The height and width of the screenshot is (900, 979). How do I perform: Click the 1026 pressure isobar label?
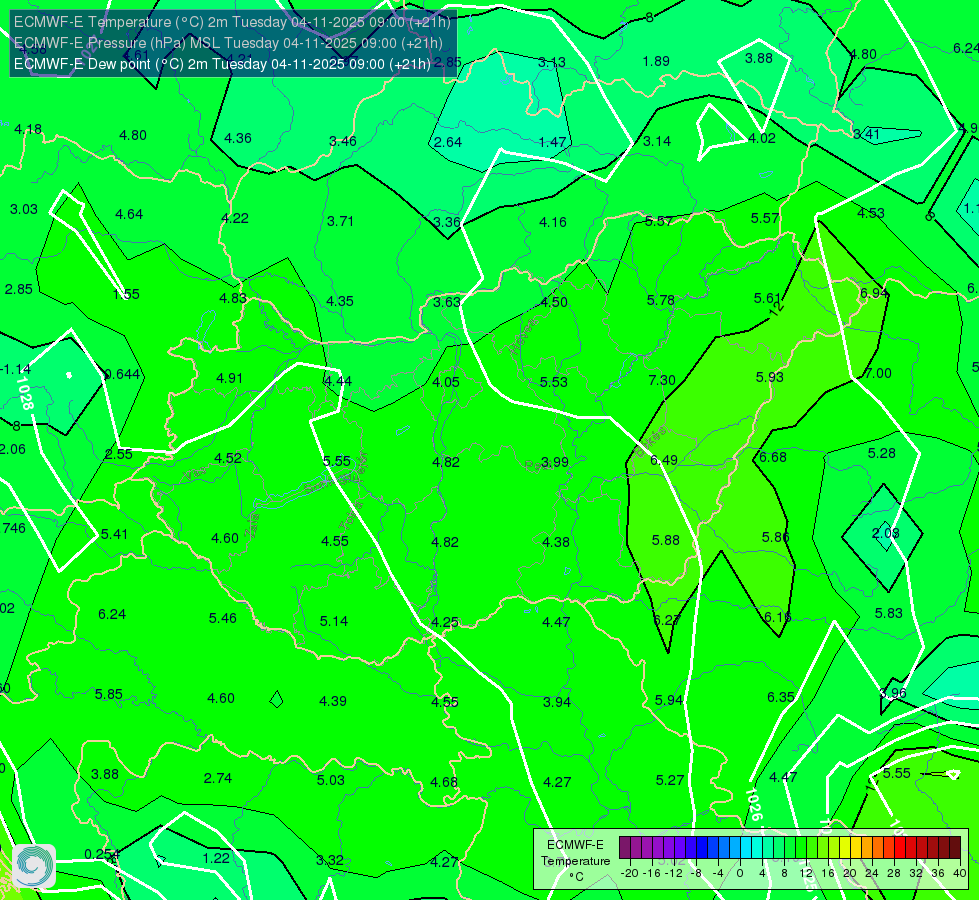pos(754,805)
